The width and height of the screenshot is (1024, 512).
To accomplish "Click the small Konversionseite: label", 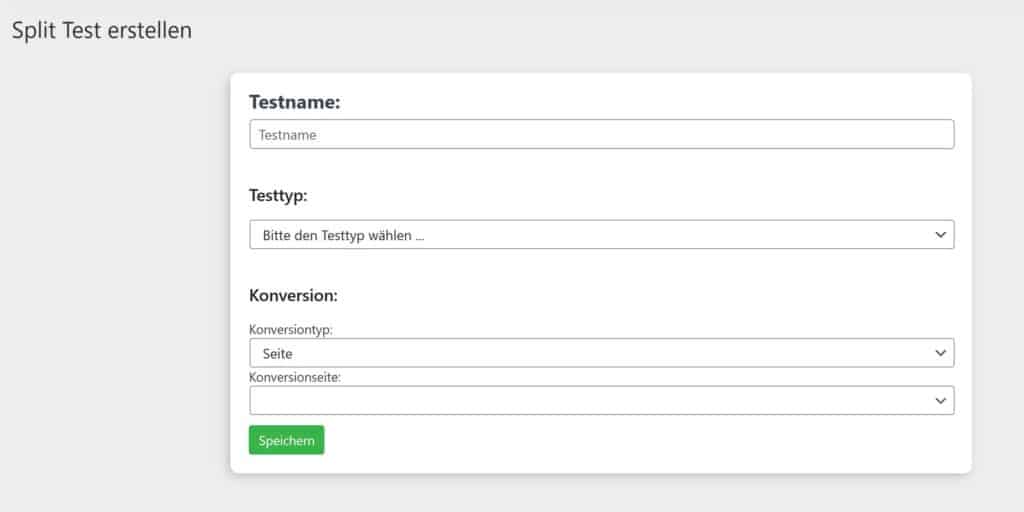I will click(x=295, y=377).
